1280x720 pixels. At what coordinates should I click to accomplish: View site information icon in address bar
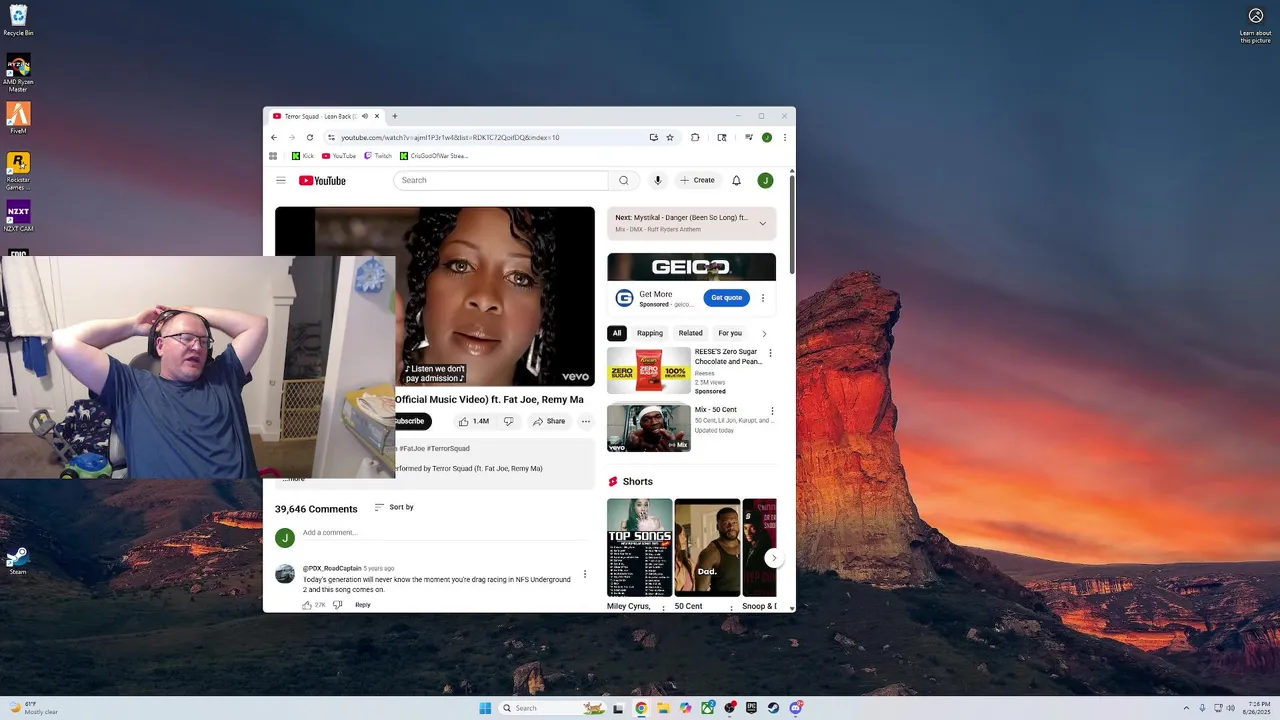(331, 138)
